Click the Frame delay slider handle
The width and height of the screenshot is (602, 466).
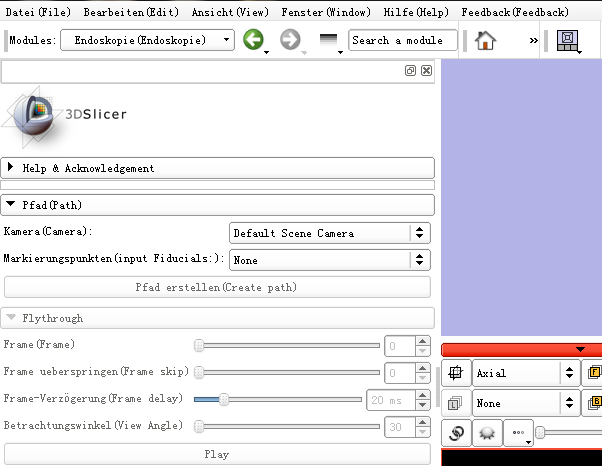tap(224, 399)
